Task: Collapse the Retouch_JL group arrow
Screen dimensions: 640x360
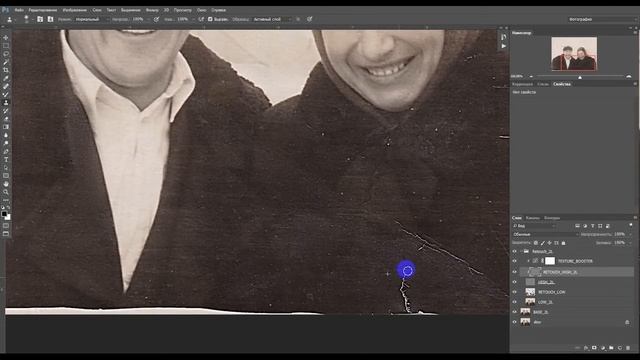Action: pyautogui.click(x=521, y=251)
